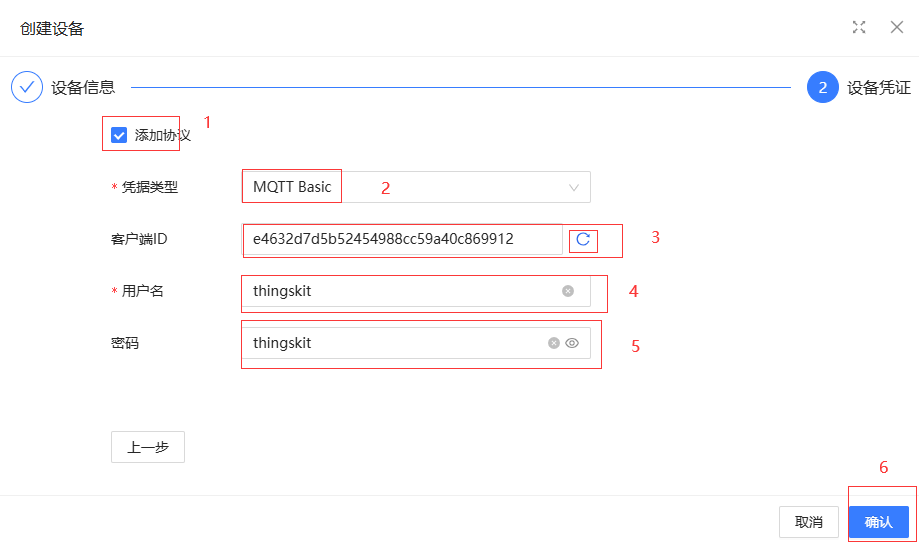Click the fullscreen expand icon in dialog header
The width and height of the screenshot is (919, 546).
(859, 27)
